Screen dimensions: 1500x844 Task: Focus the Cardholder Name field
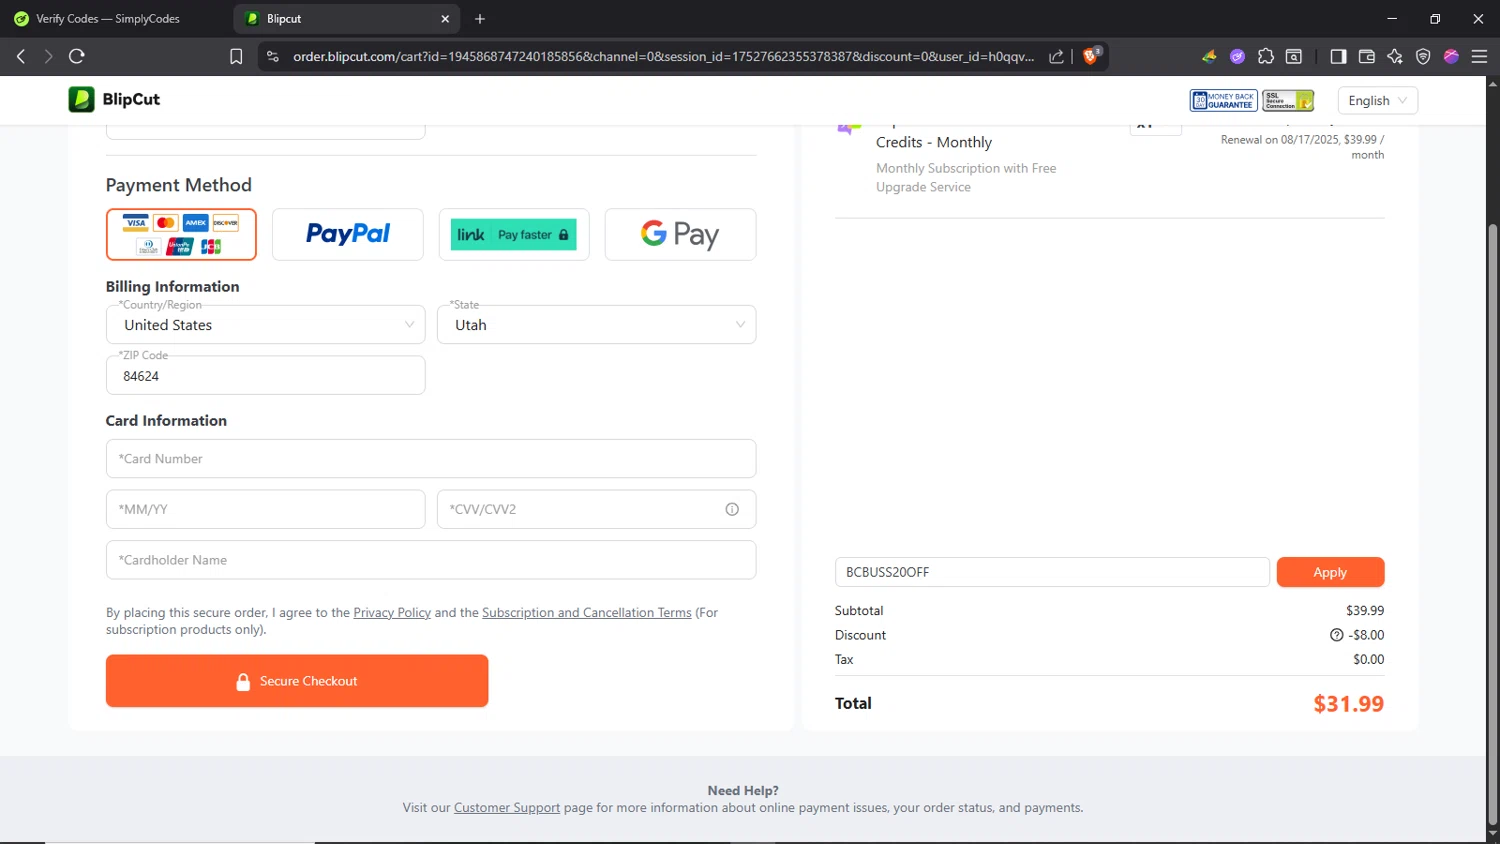[x=431, y=560]
